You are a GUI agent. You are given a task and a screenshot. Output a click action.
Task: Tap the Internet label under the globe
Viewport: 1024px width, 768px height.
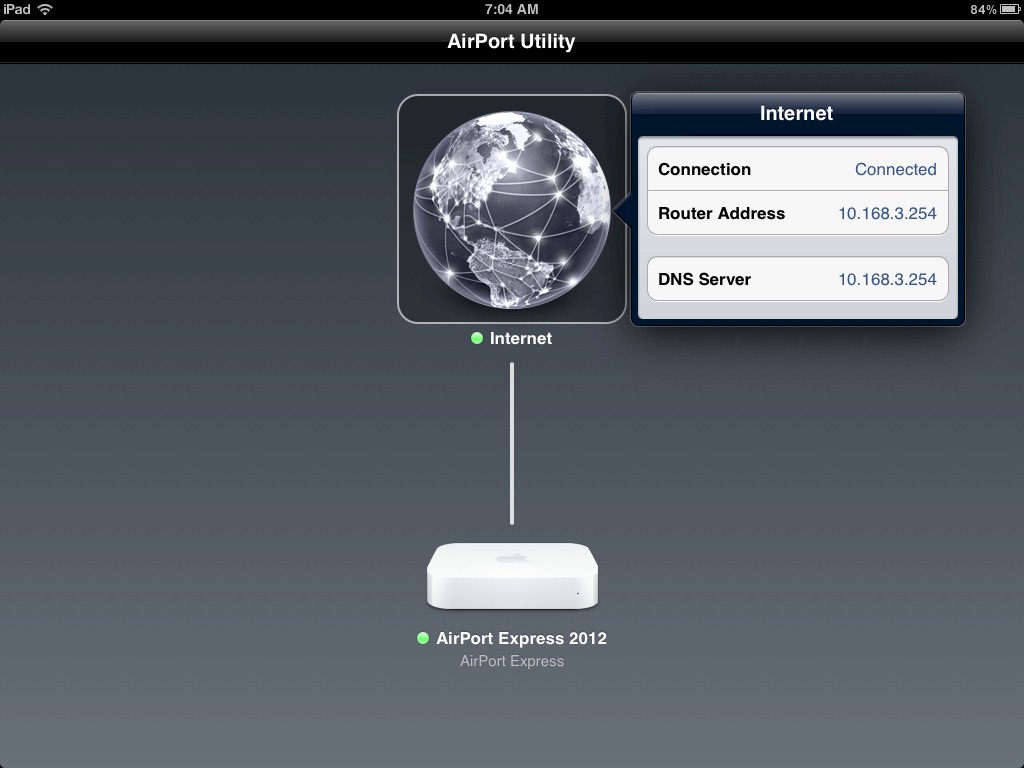(x=520, y=338)
